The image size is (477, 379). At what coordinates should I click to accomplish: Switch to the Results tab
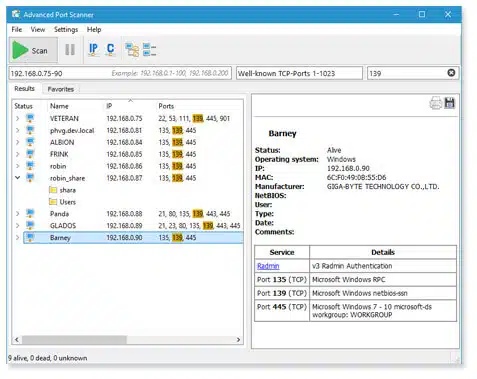click(x=24, y=88)
